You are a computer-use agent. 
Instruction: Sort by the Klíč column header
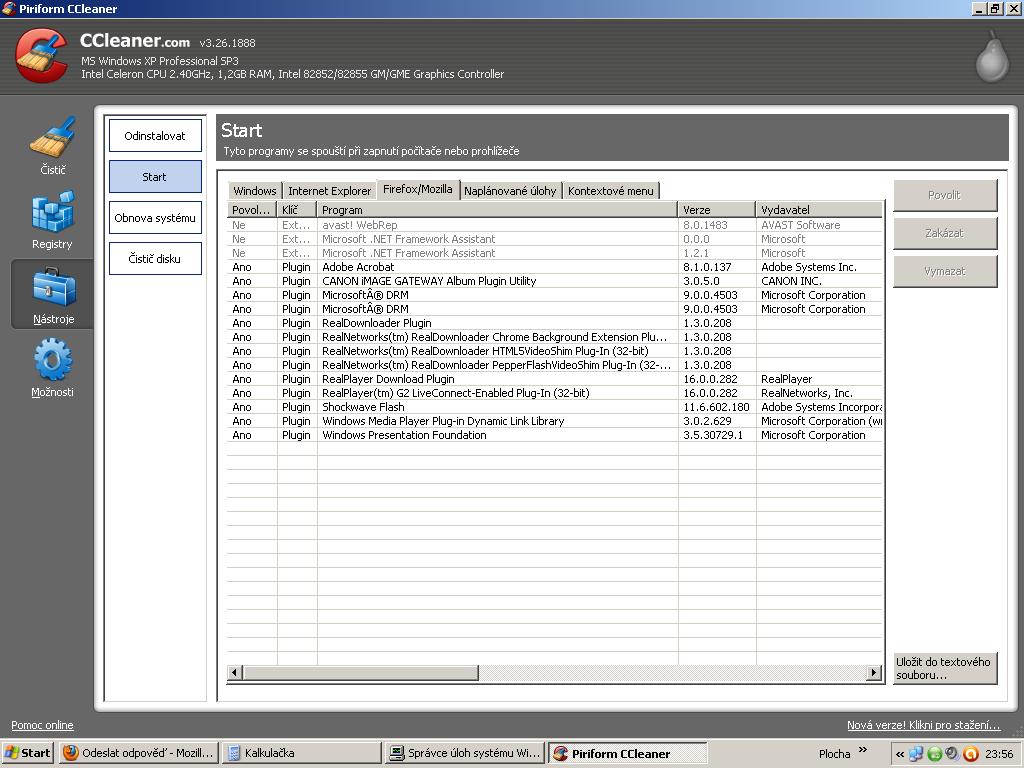click(x=297, y=210)
